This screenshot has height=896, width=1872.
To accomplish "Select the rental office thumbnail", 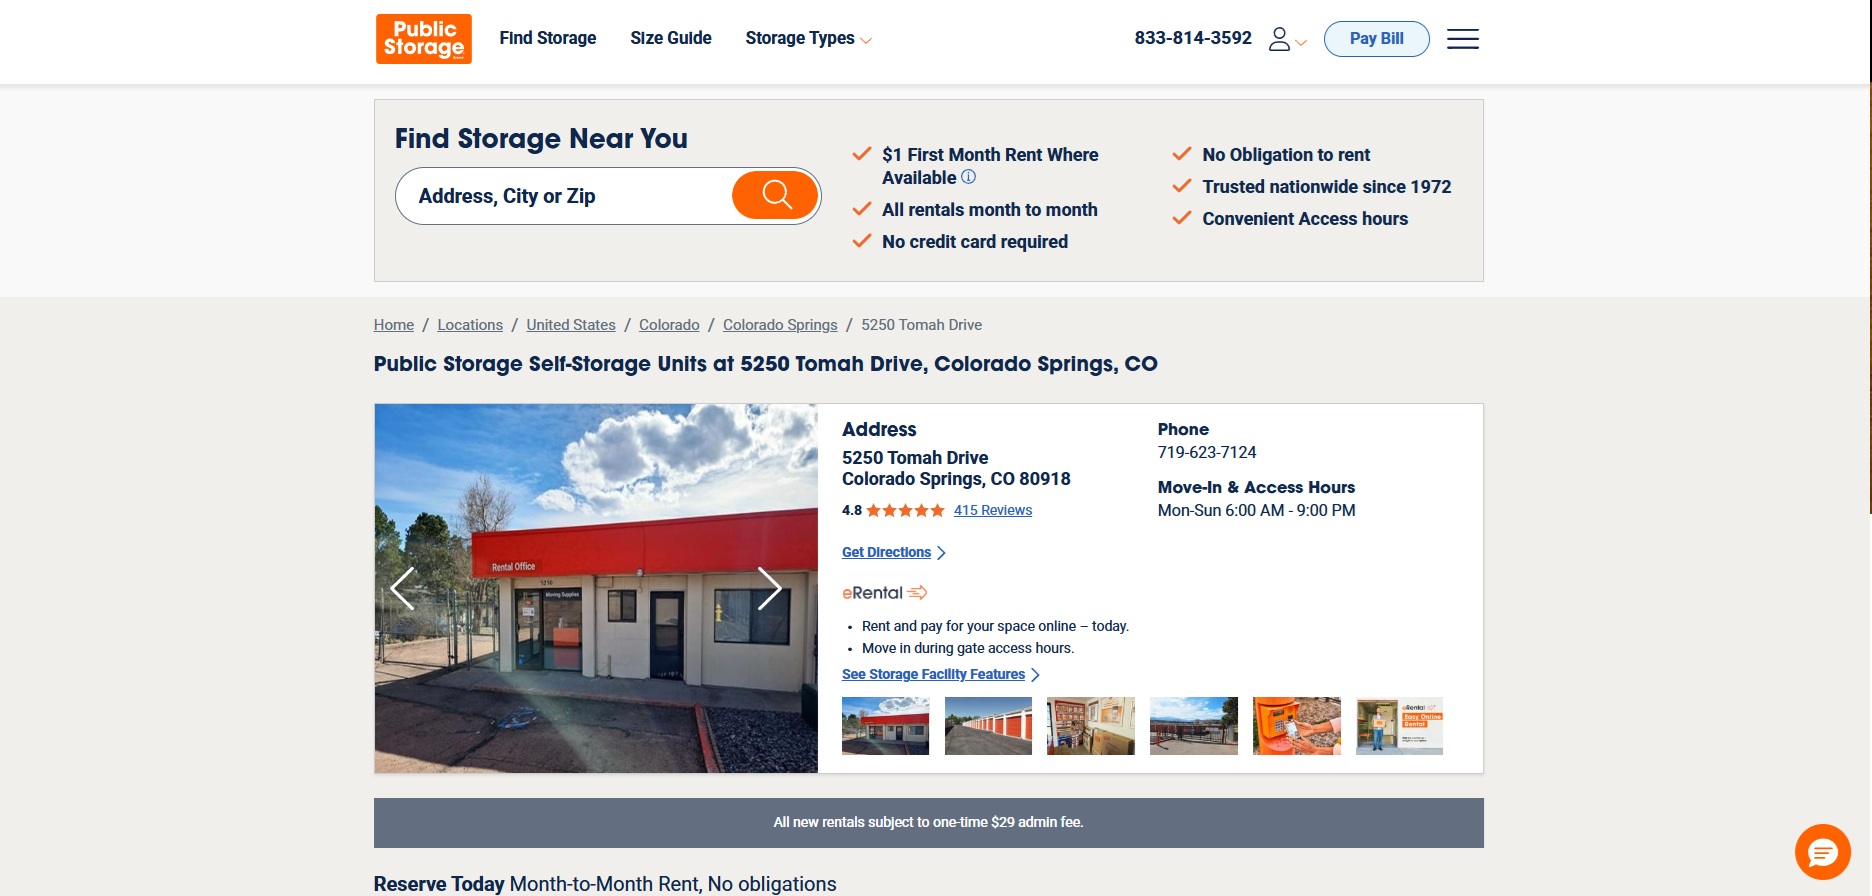I will coord(885,726).
